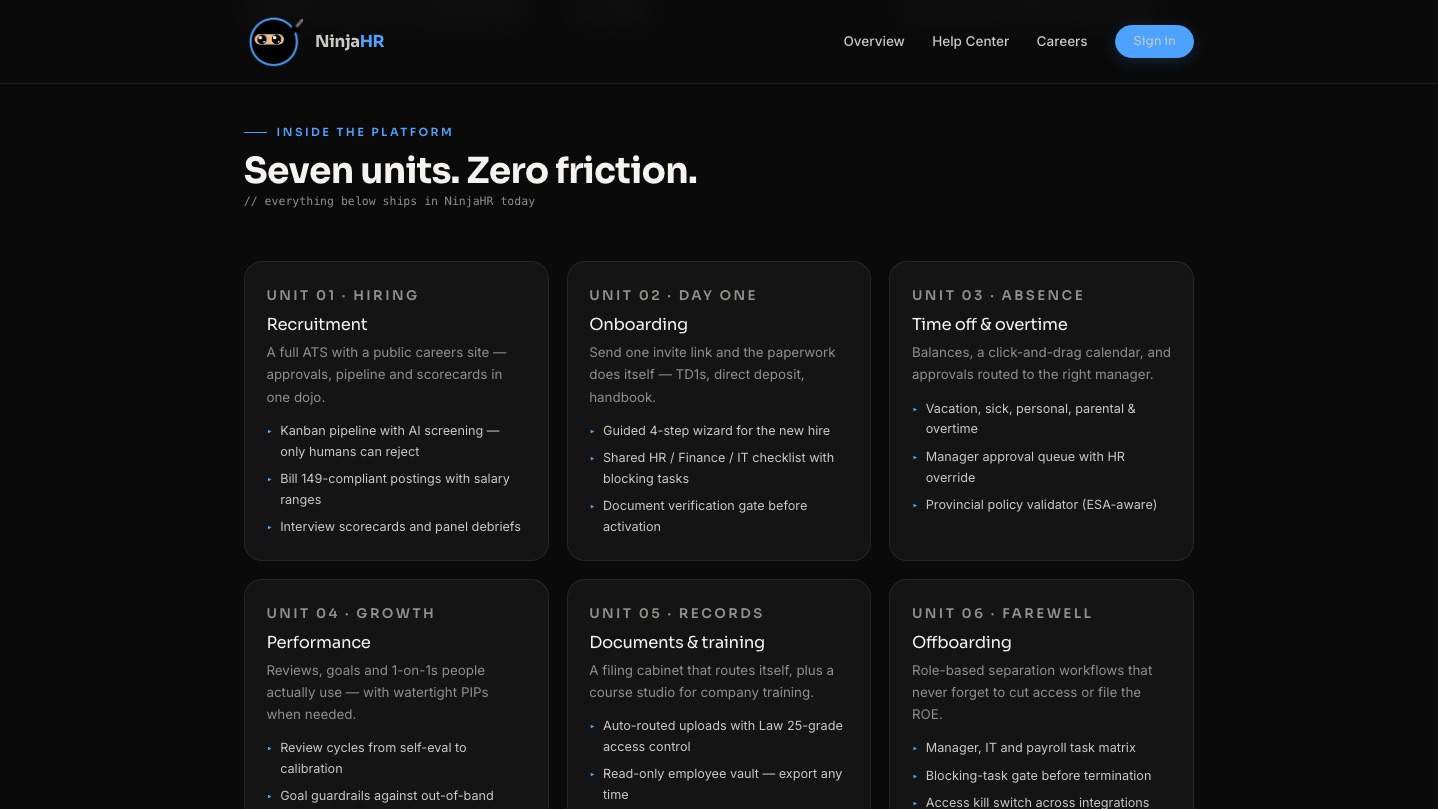Click 'Manager approval queue' bullet
1438x809 pixels.
click(x=1041, y=467)
